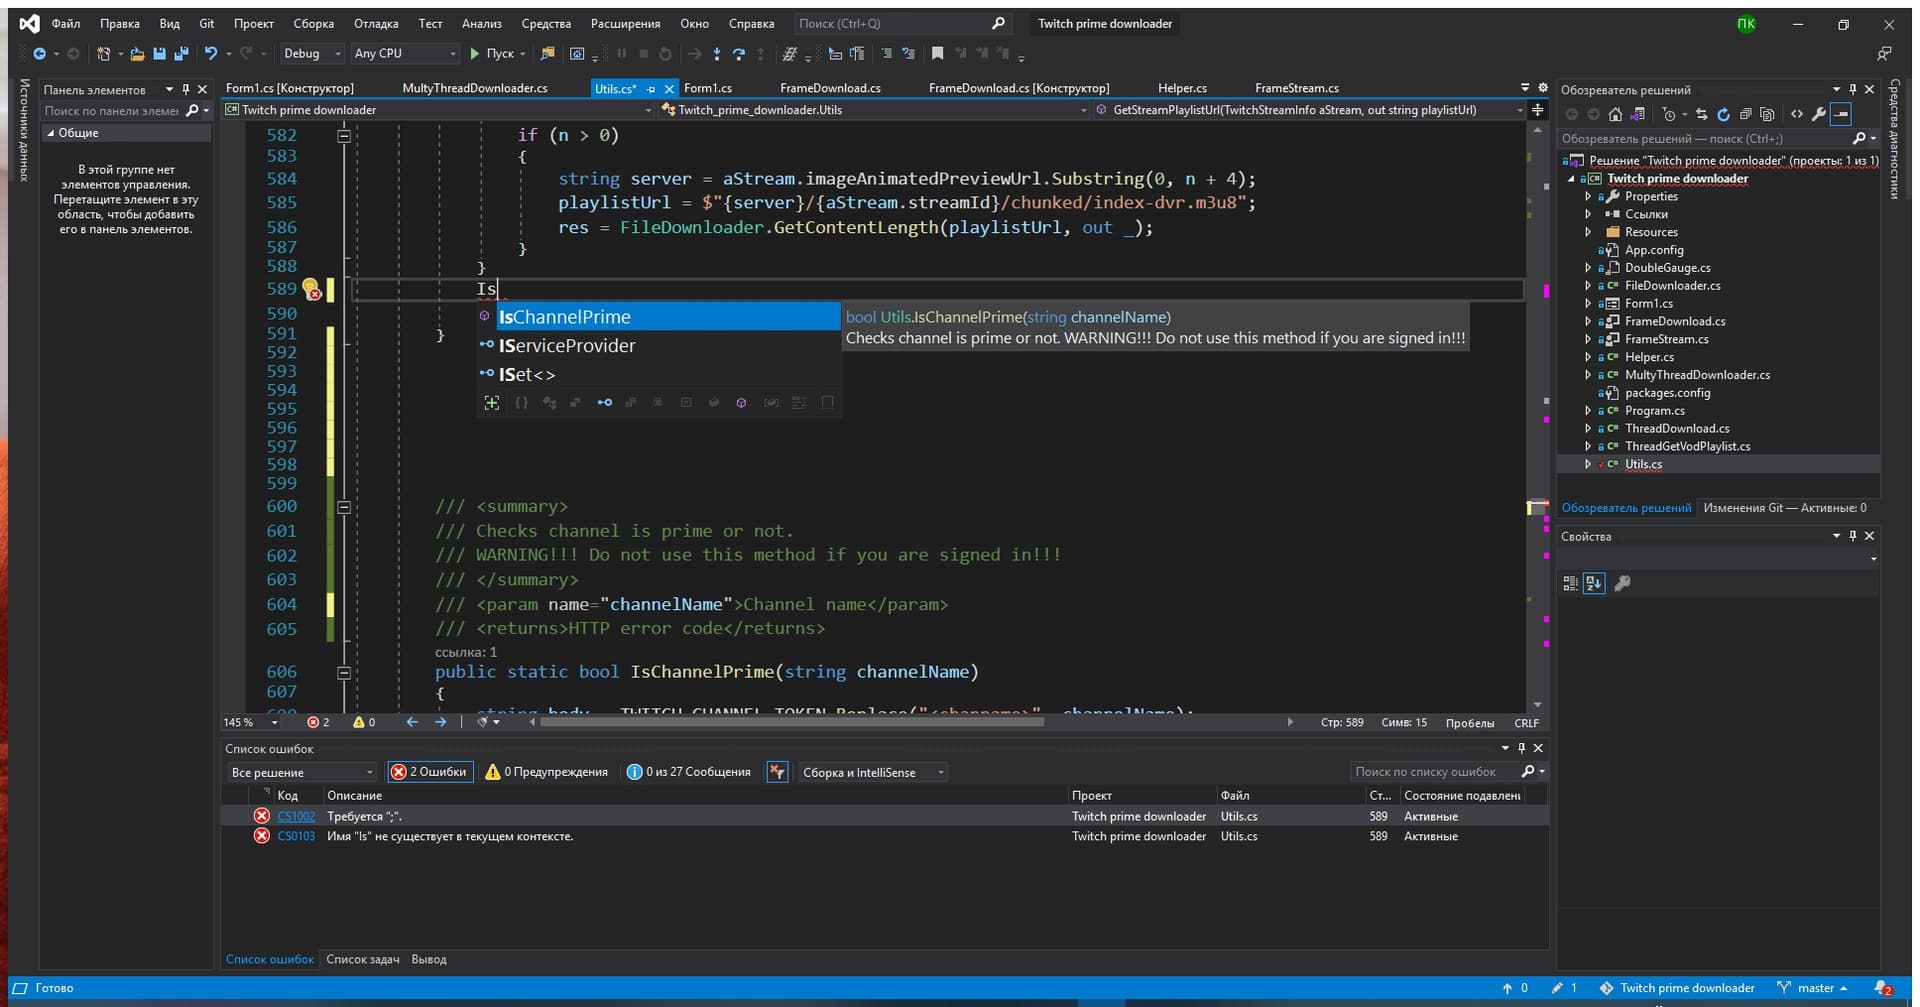Switch to the Helper.cs editor tab
Screen dimensions: 1920x1007
[x=1182, y=88]
